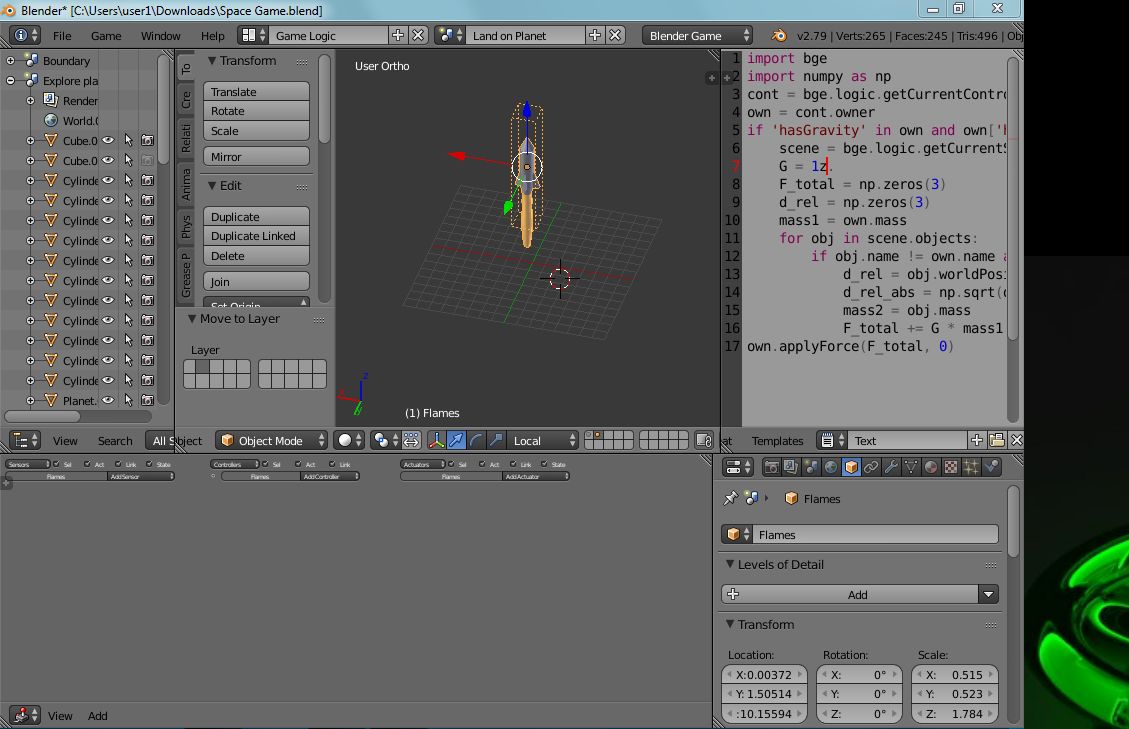The height and width of the screenshot is (729, 1129).
Task: Switch to the Phys tool shelf tab
Action: tap(186, 226)
